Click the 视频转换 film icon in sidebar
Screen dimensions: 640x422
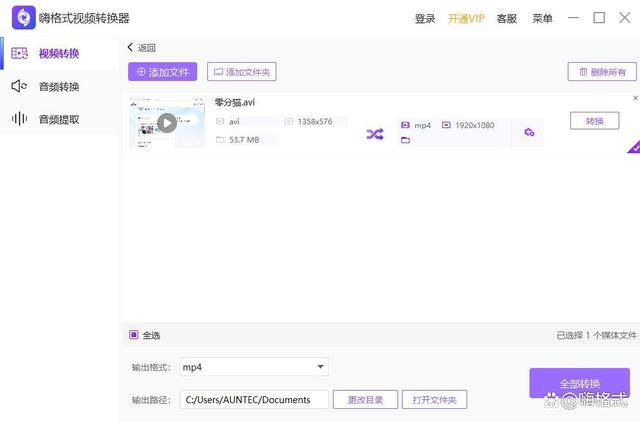[x=19, y=53]
